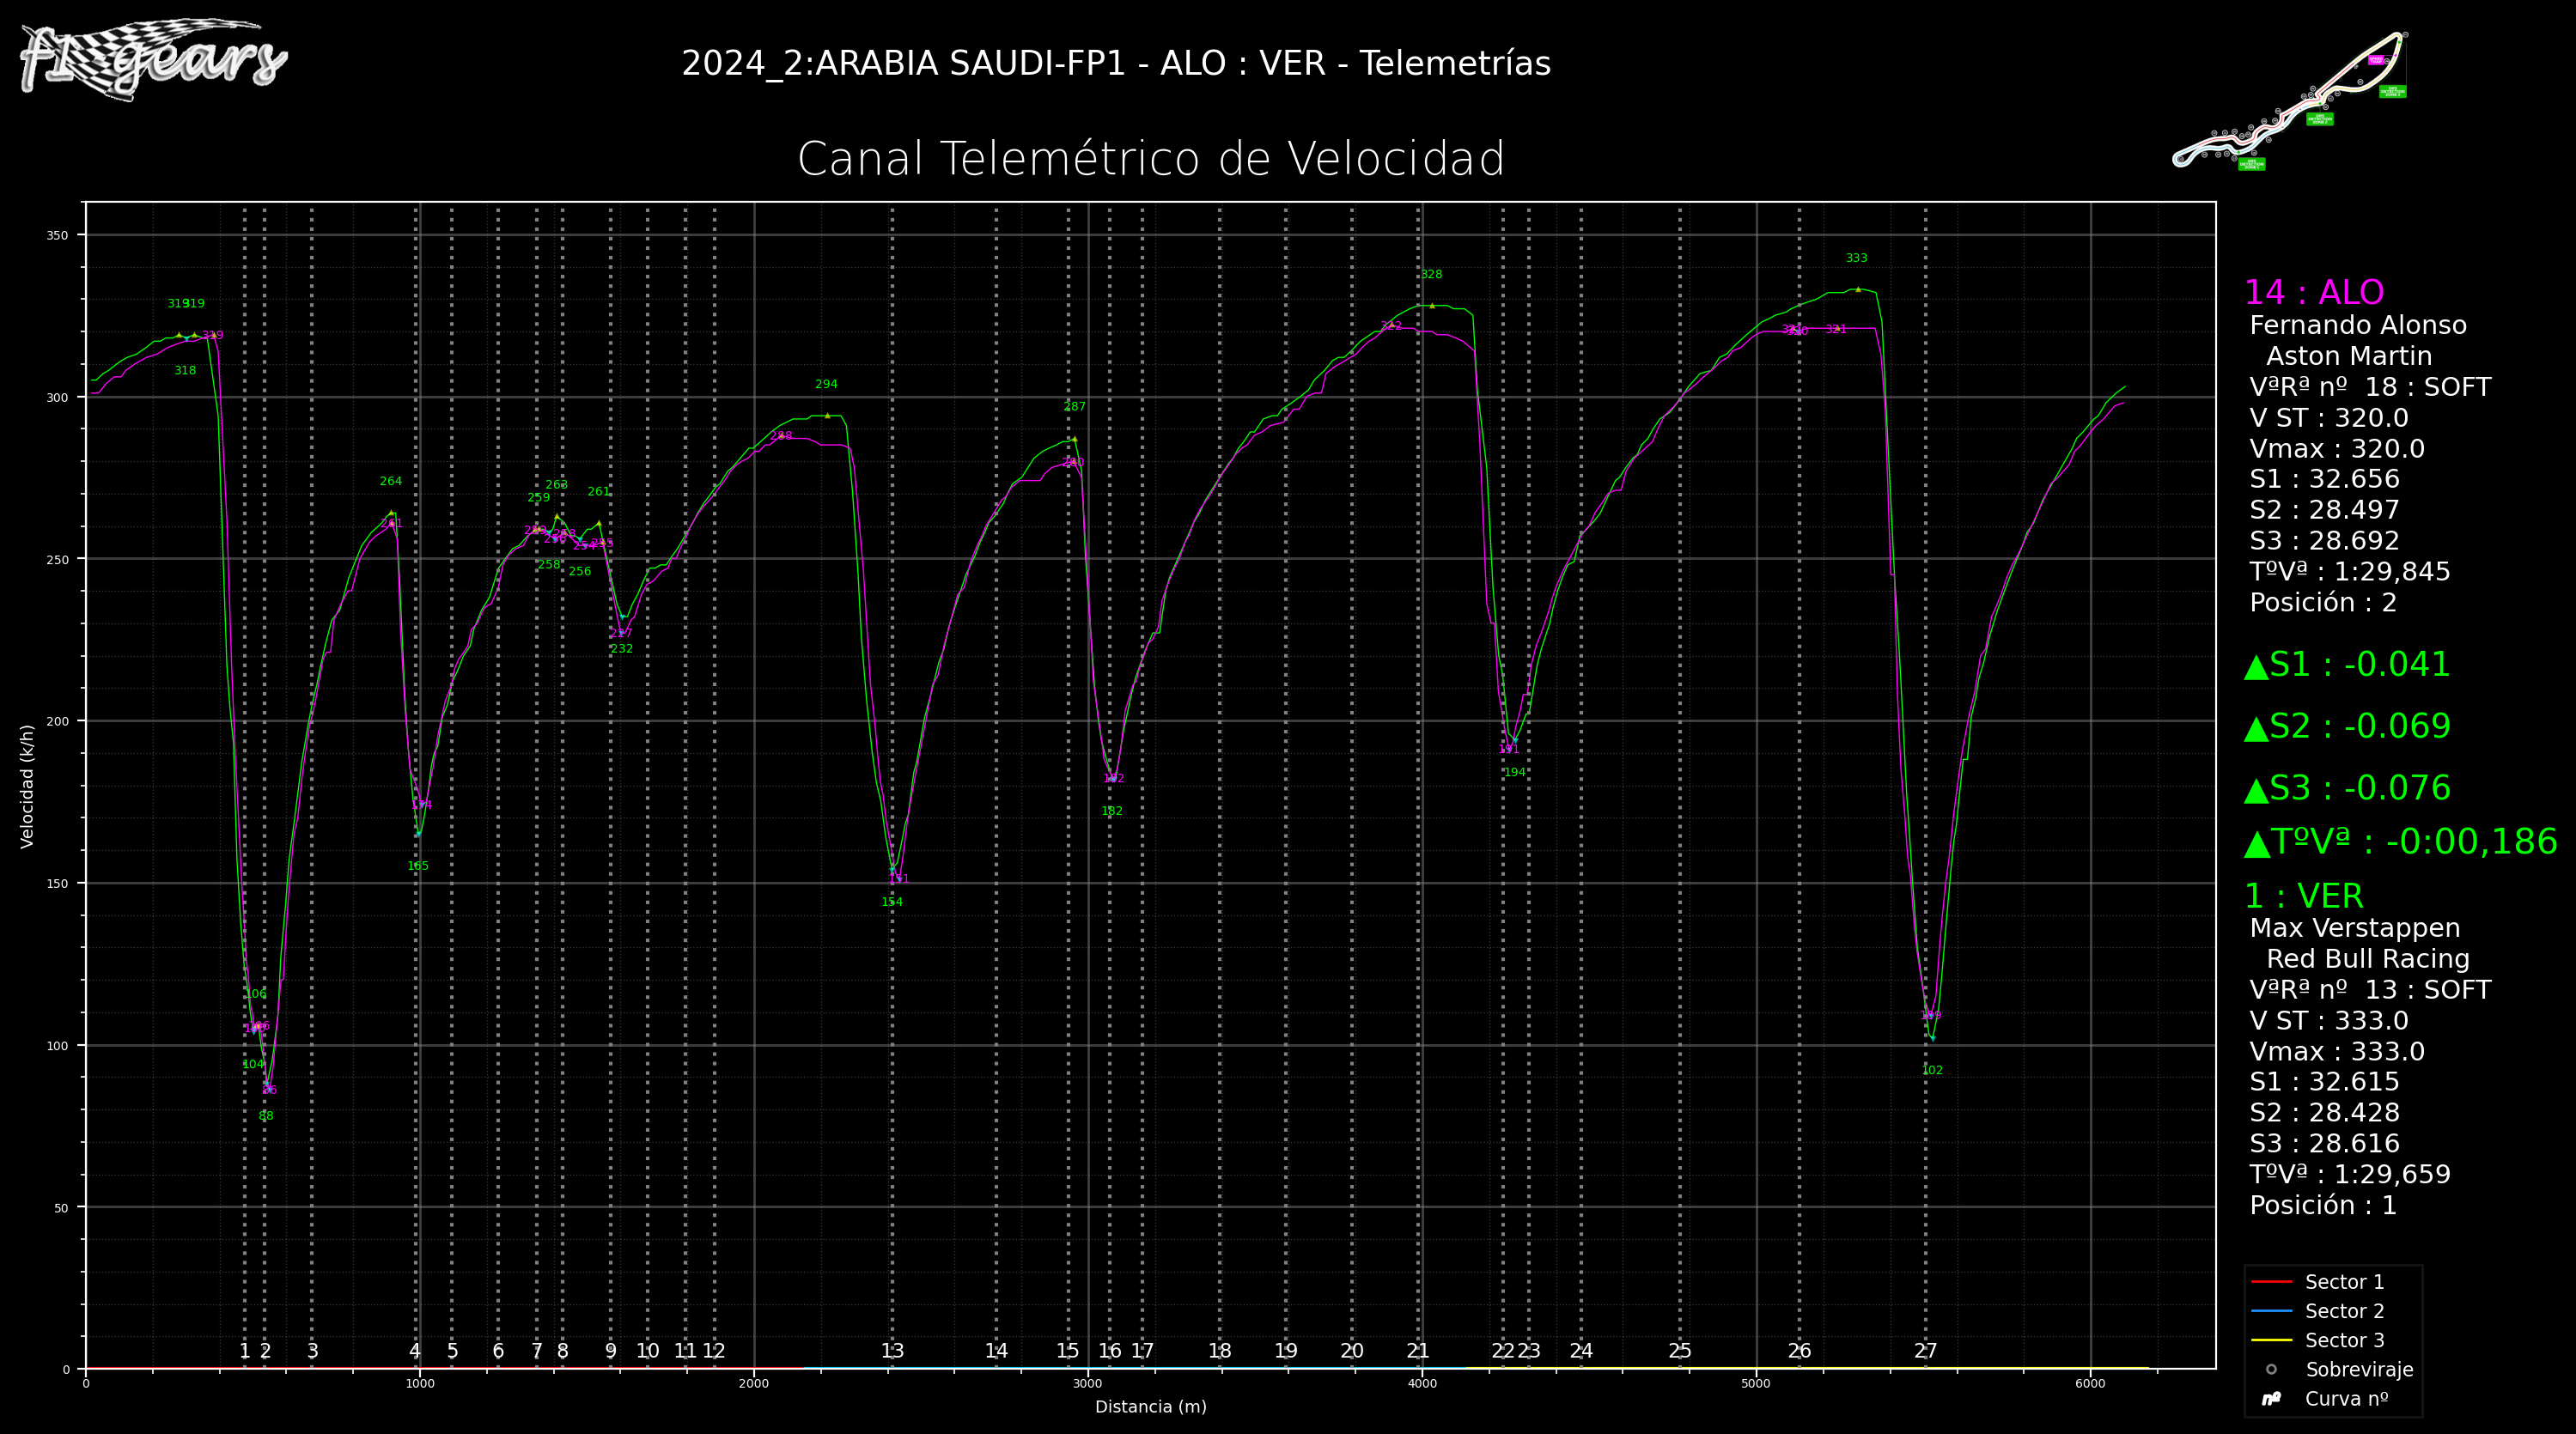The image size is (2576, 1434).
Task: Click the Canal Telemétrico de Velocidad title
Action: coord(1150,160)
